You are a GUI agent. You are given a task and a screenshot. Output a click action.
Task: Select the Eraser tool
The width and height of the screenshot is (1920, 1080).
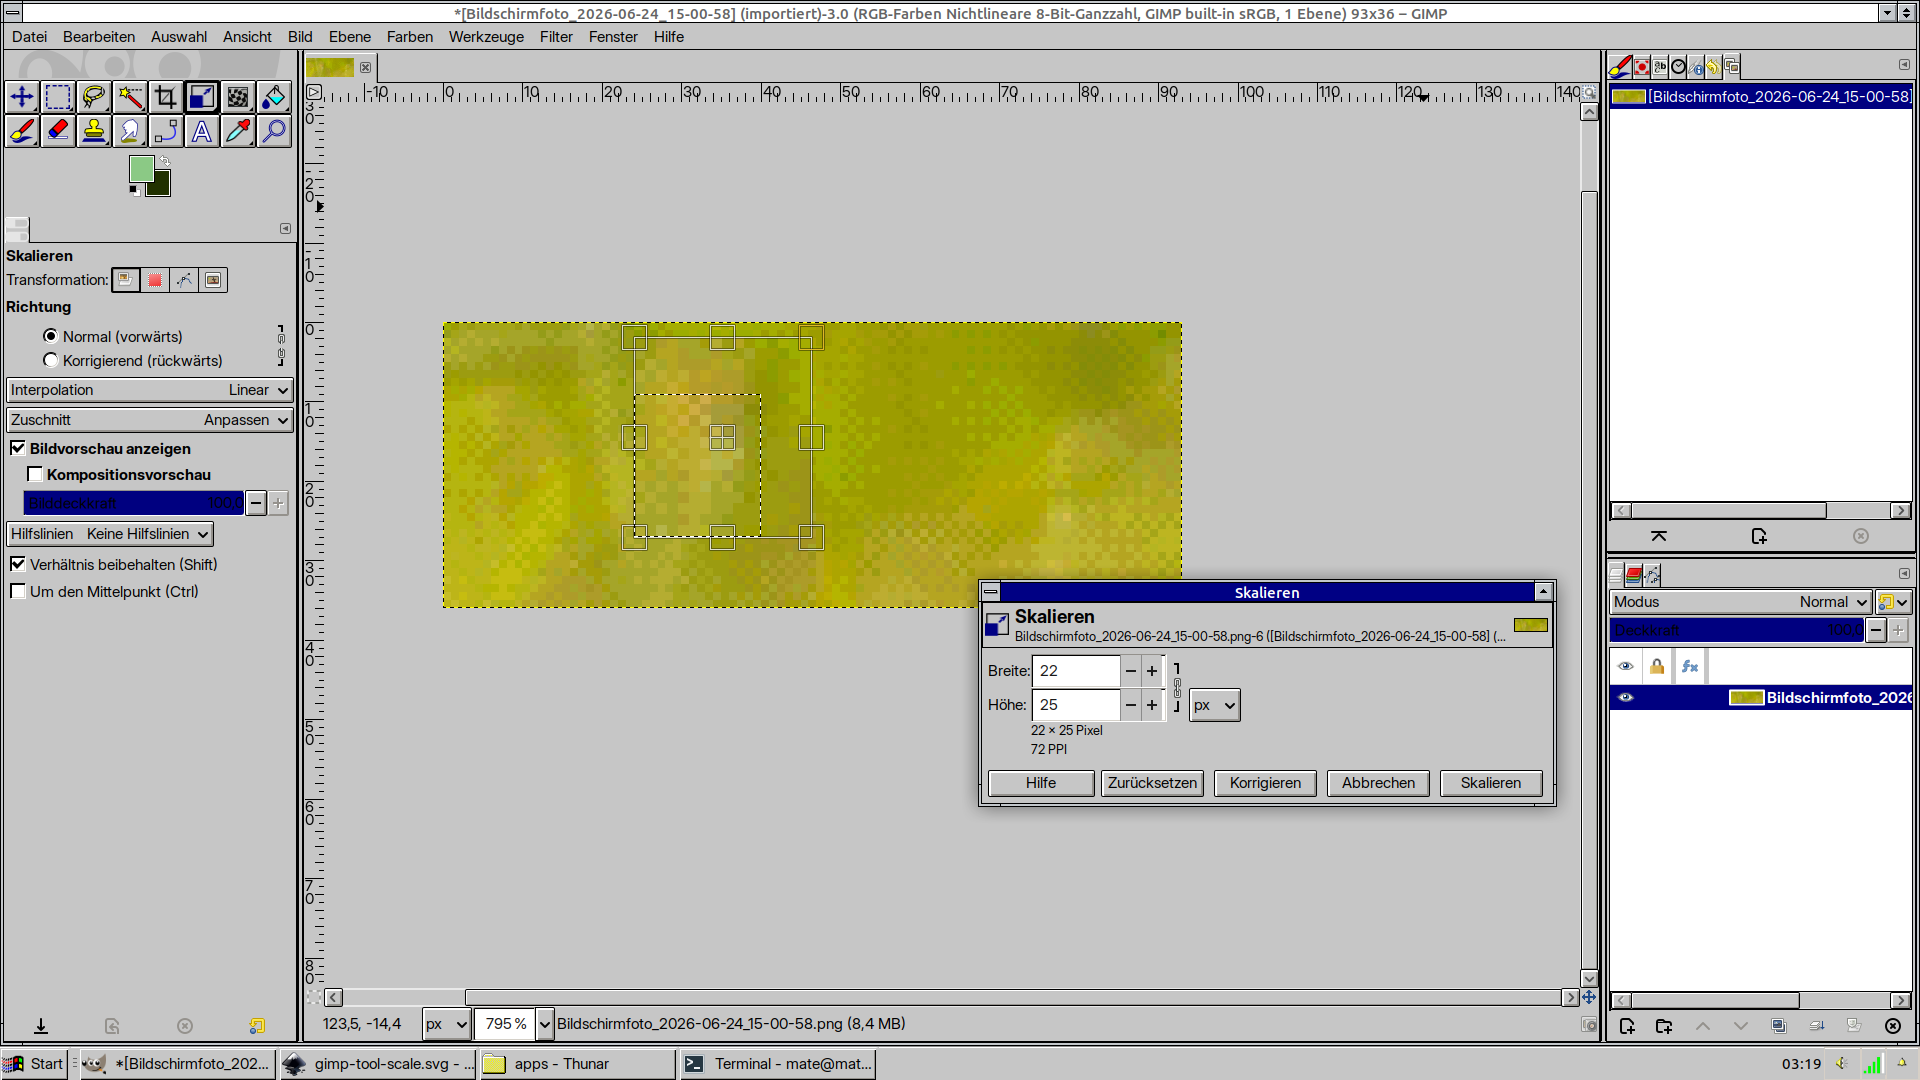tap(58, 131)
